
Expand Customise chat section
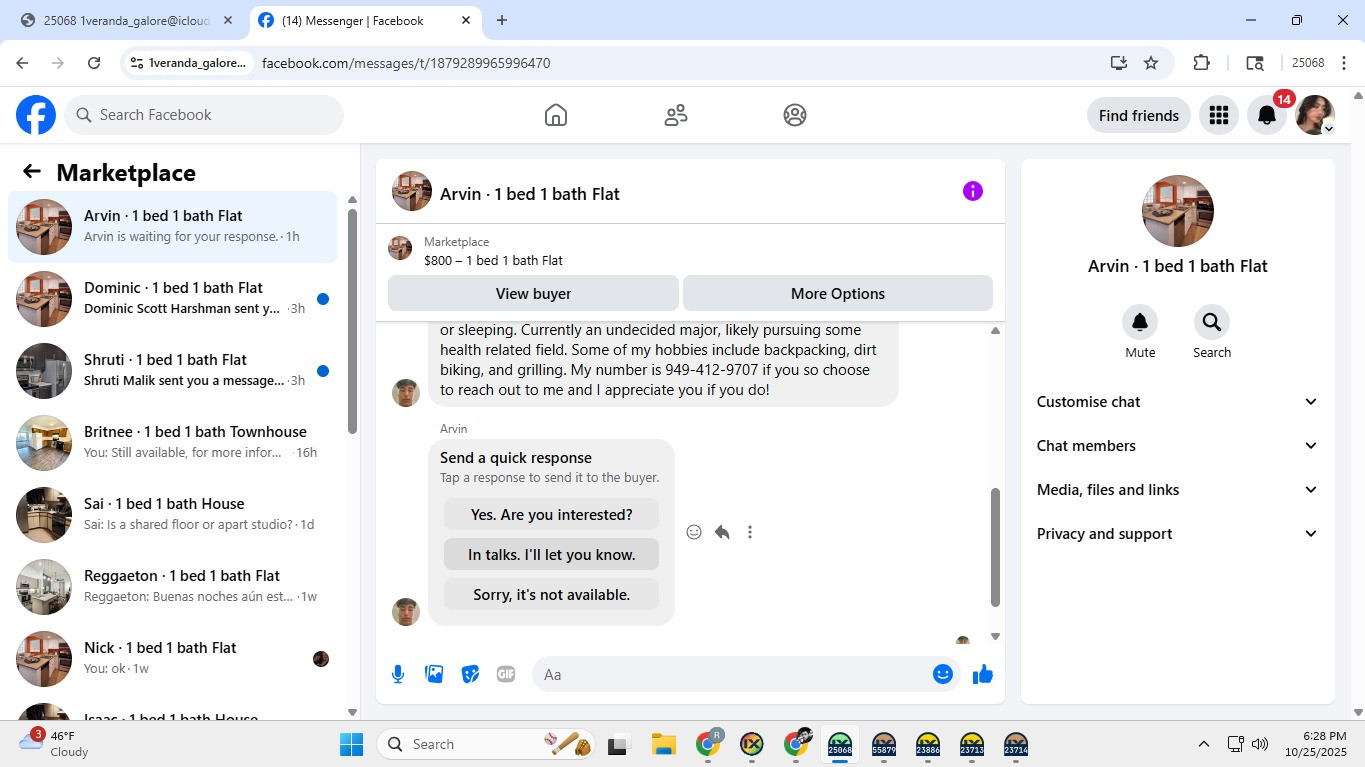pos(1178,402)
